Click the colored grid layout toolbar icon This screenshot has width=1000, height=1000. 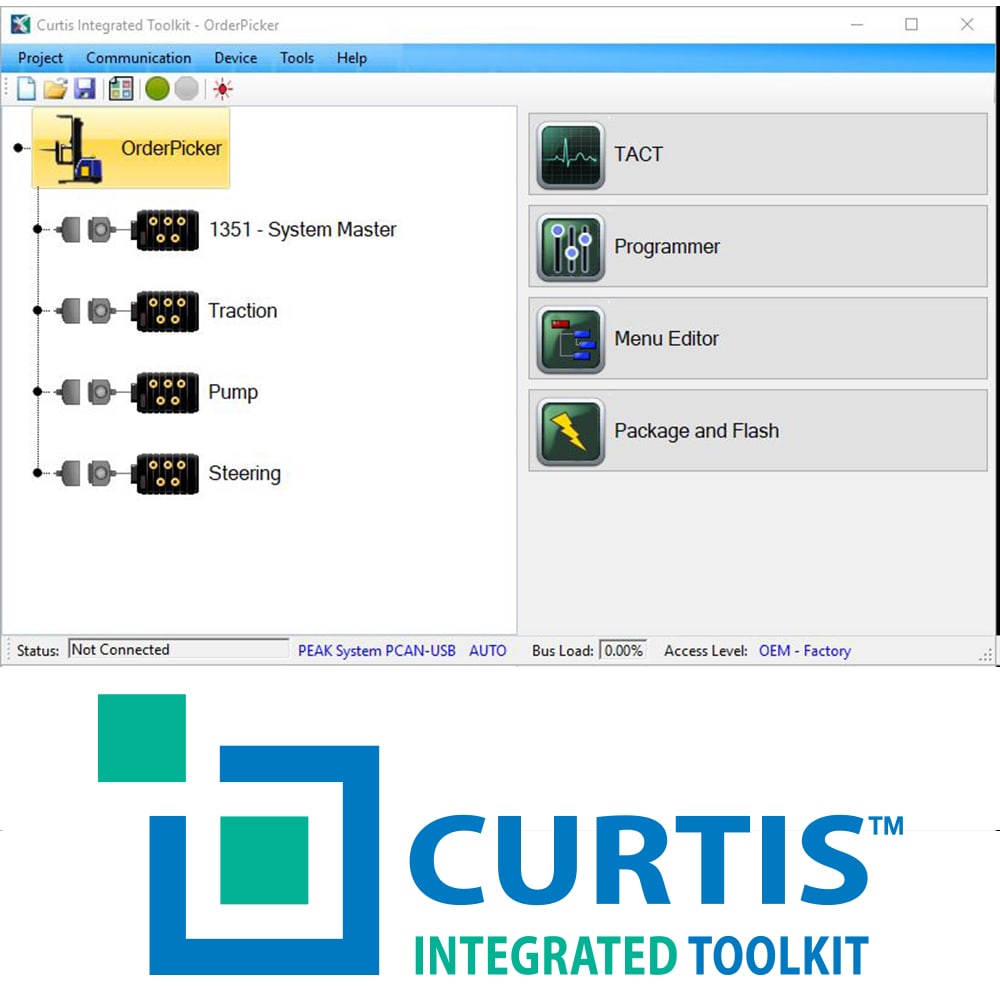(121, 89)
